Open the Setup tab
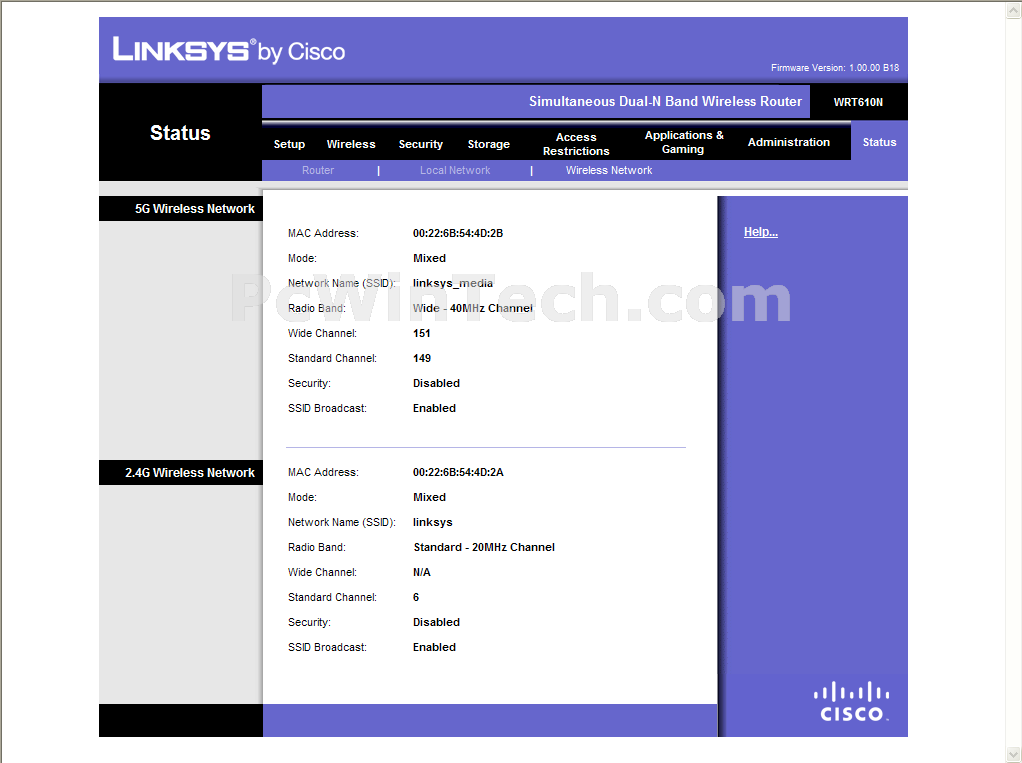Viewport: 1022px width, 763px height. tap(289, 144)
